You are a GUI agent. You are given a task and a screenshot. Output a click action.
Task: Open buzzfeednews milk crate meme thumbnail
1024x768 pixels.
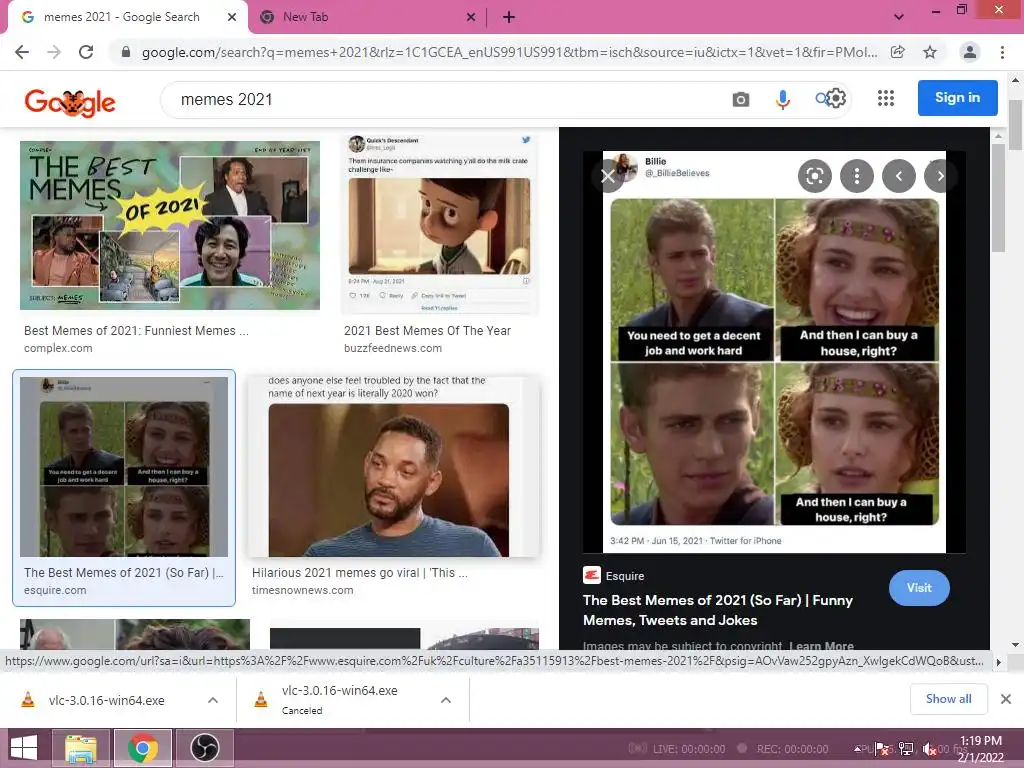[440, 225]
